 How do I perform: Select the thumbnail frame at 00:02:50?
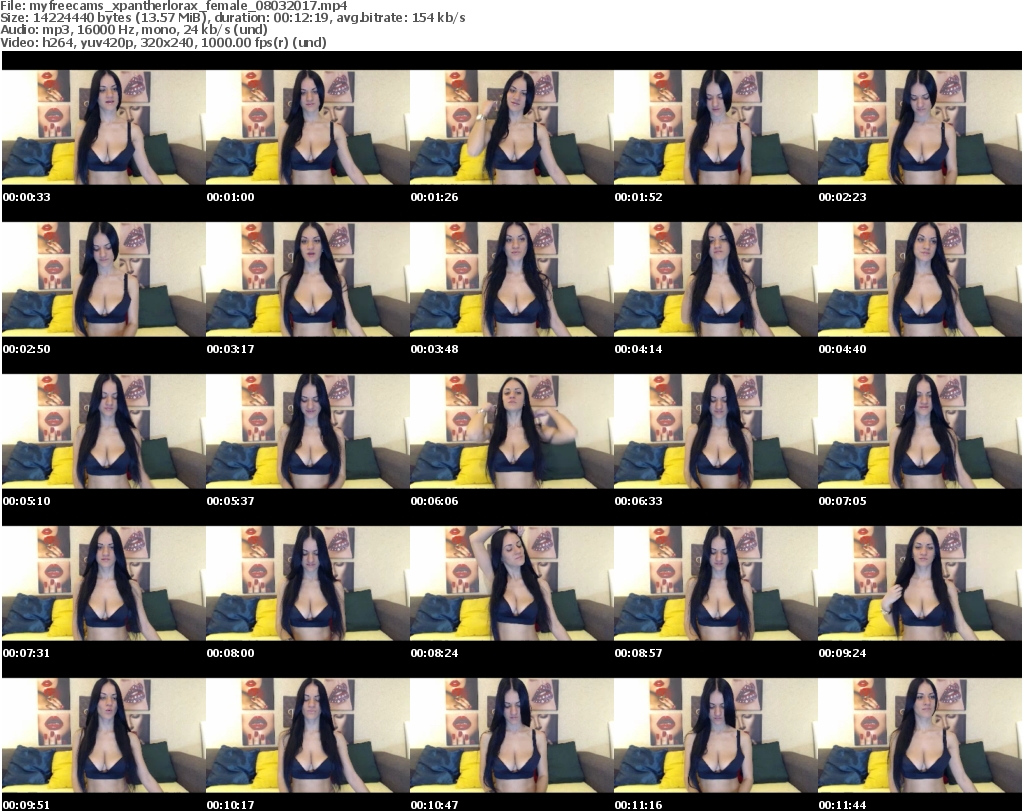point(104,279)
